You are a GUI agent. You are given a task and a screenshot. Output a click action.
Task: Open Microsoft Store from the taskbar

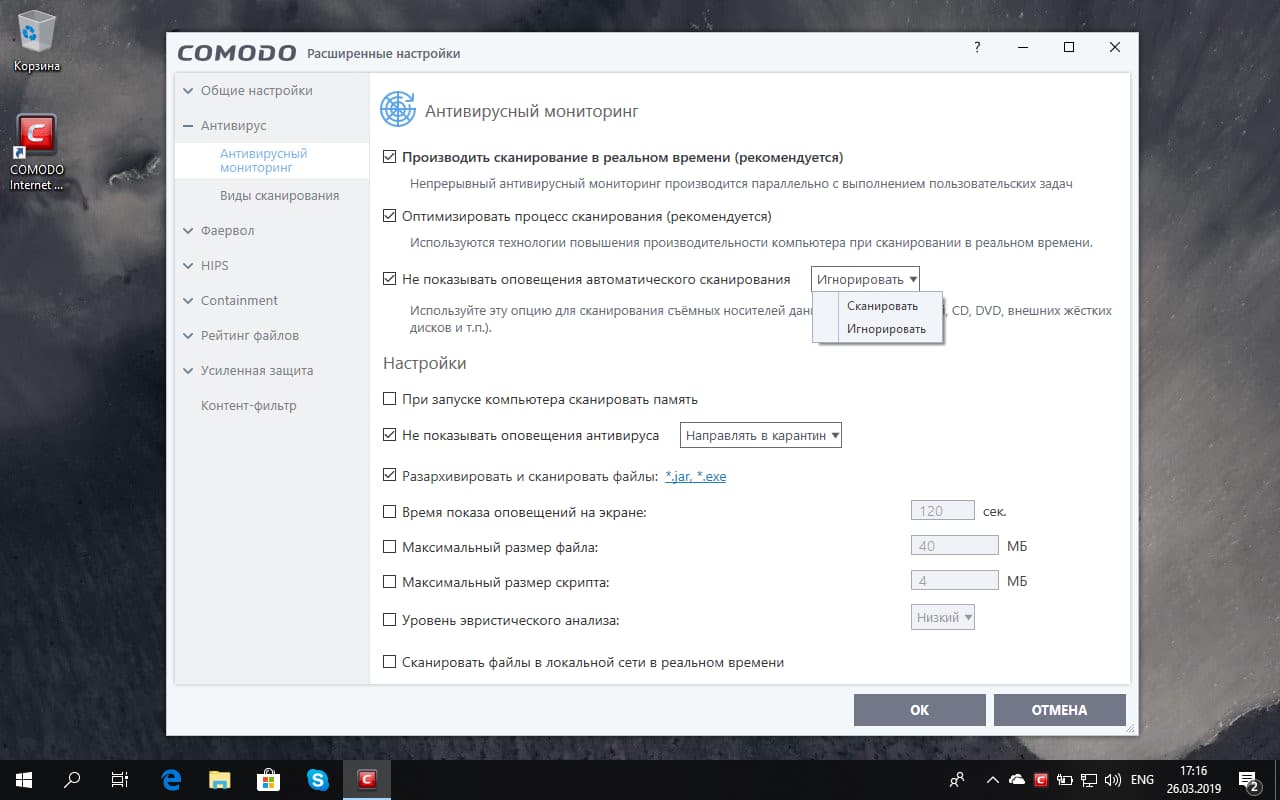click(269, 780)
